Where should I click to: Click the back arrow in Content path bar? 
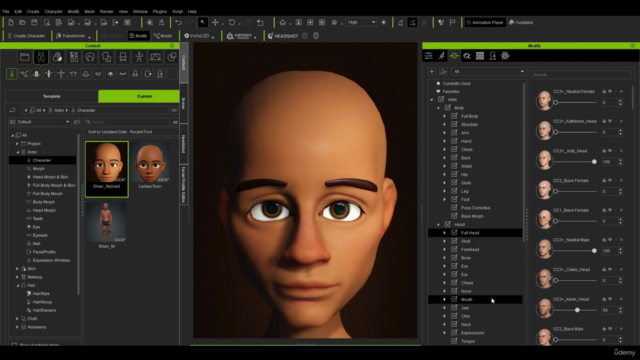point(13,110)
